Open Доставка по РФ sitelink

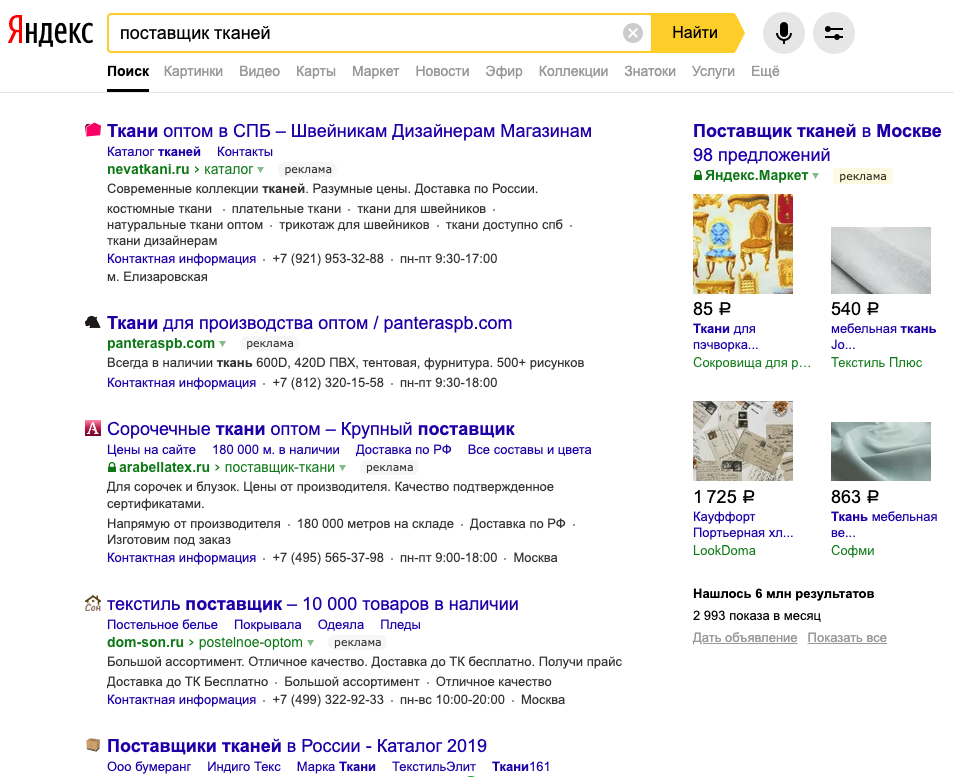pos(403,450)
